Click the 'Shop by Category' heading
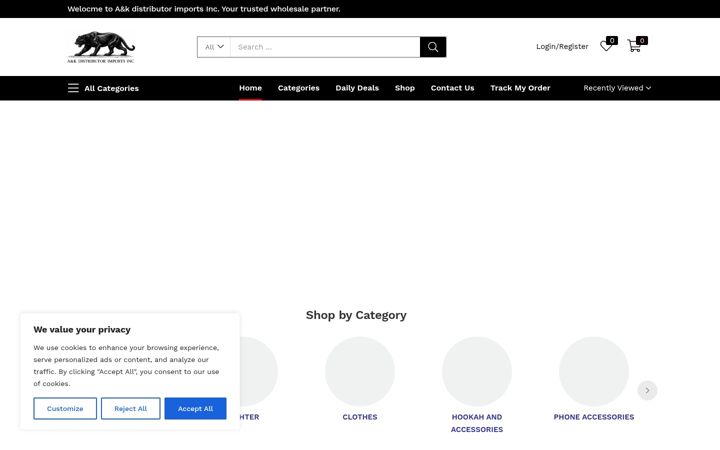Image resolution: width=720 pixels, height=450 pixels. (356, 315)
